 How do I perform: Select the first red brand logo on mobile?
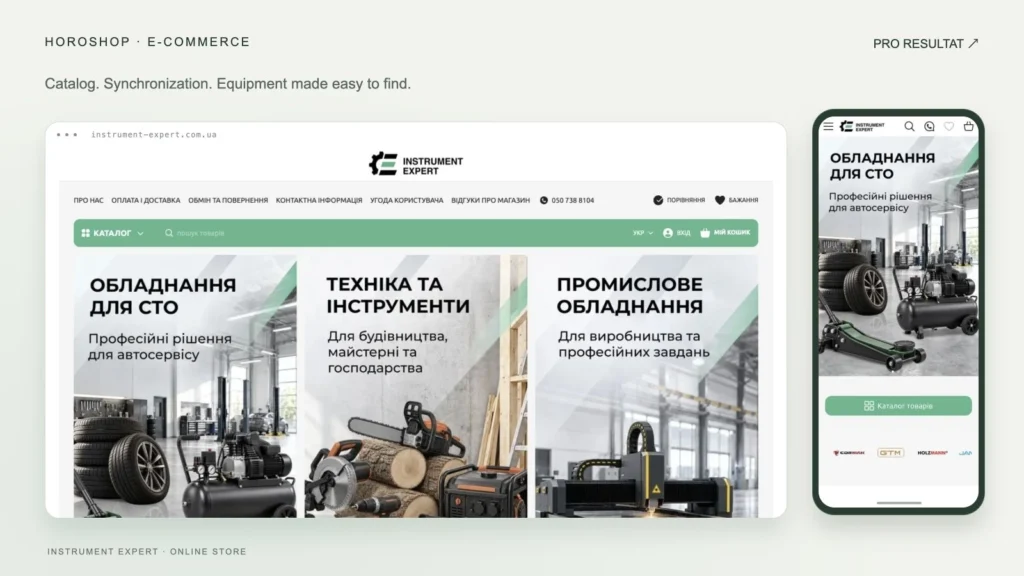pos(848,453)
